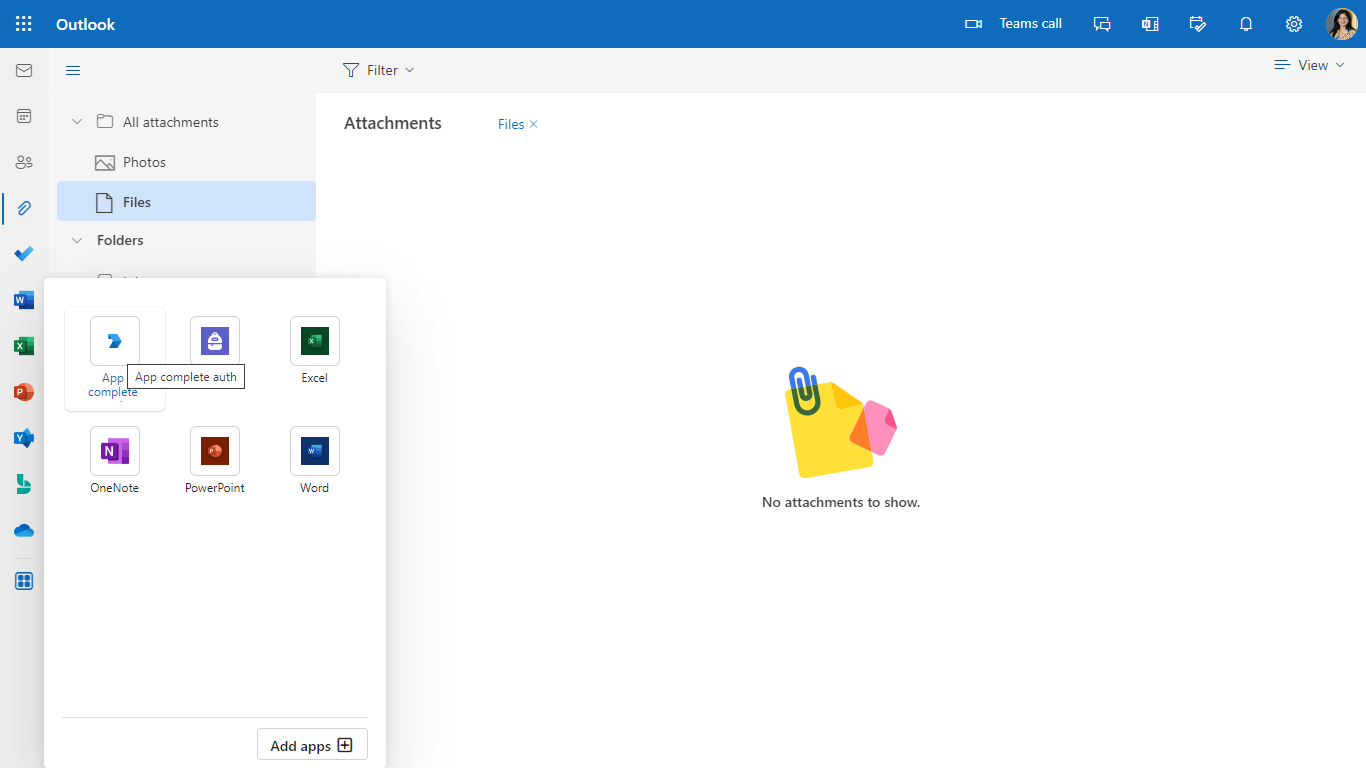The height and width of the screenshot is (768, 1366).
Task: Launch Word from the apps flyout
Action: click(315, 461)
